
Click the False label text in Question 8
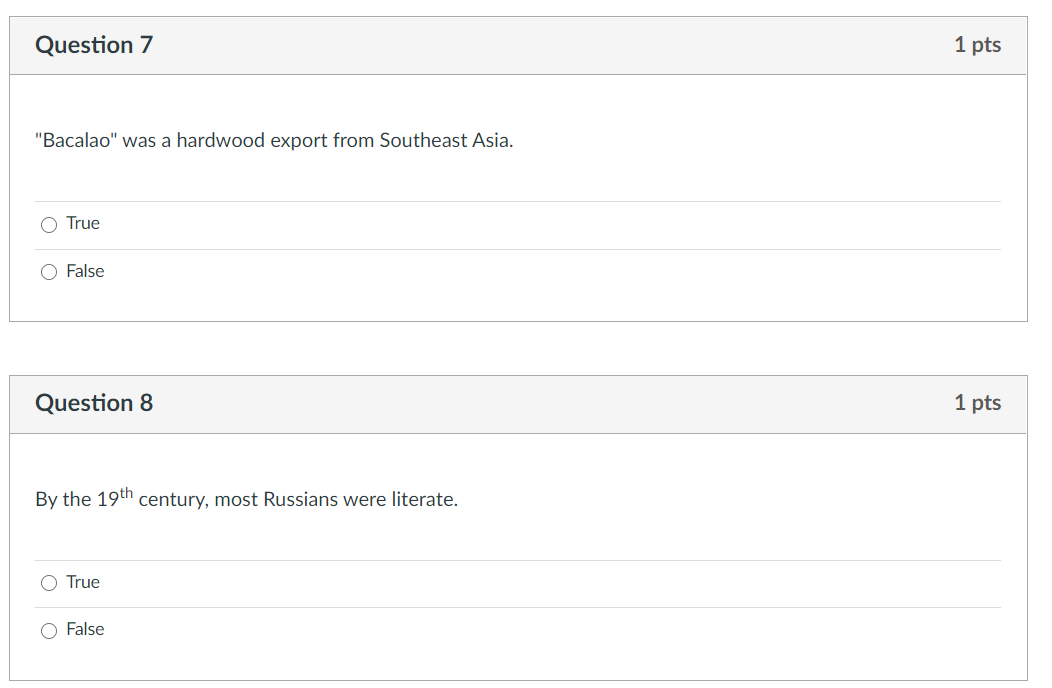pyautogui.click(x=86, y=629)
